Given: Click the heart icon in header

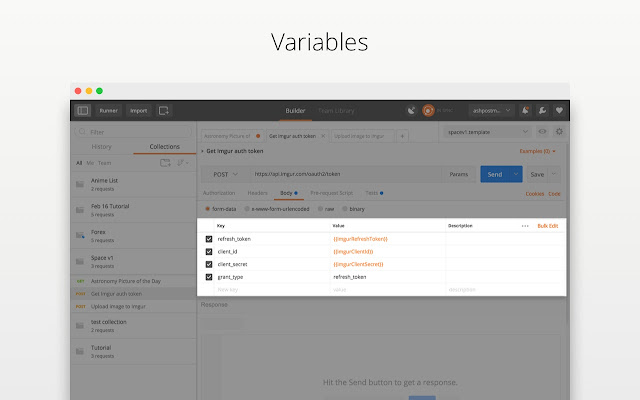Looking at the screenshot, I should click(559, 110).
